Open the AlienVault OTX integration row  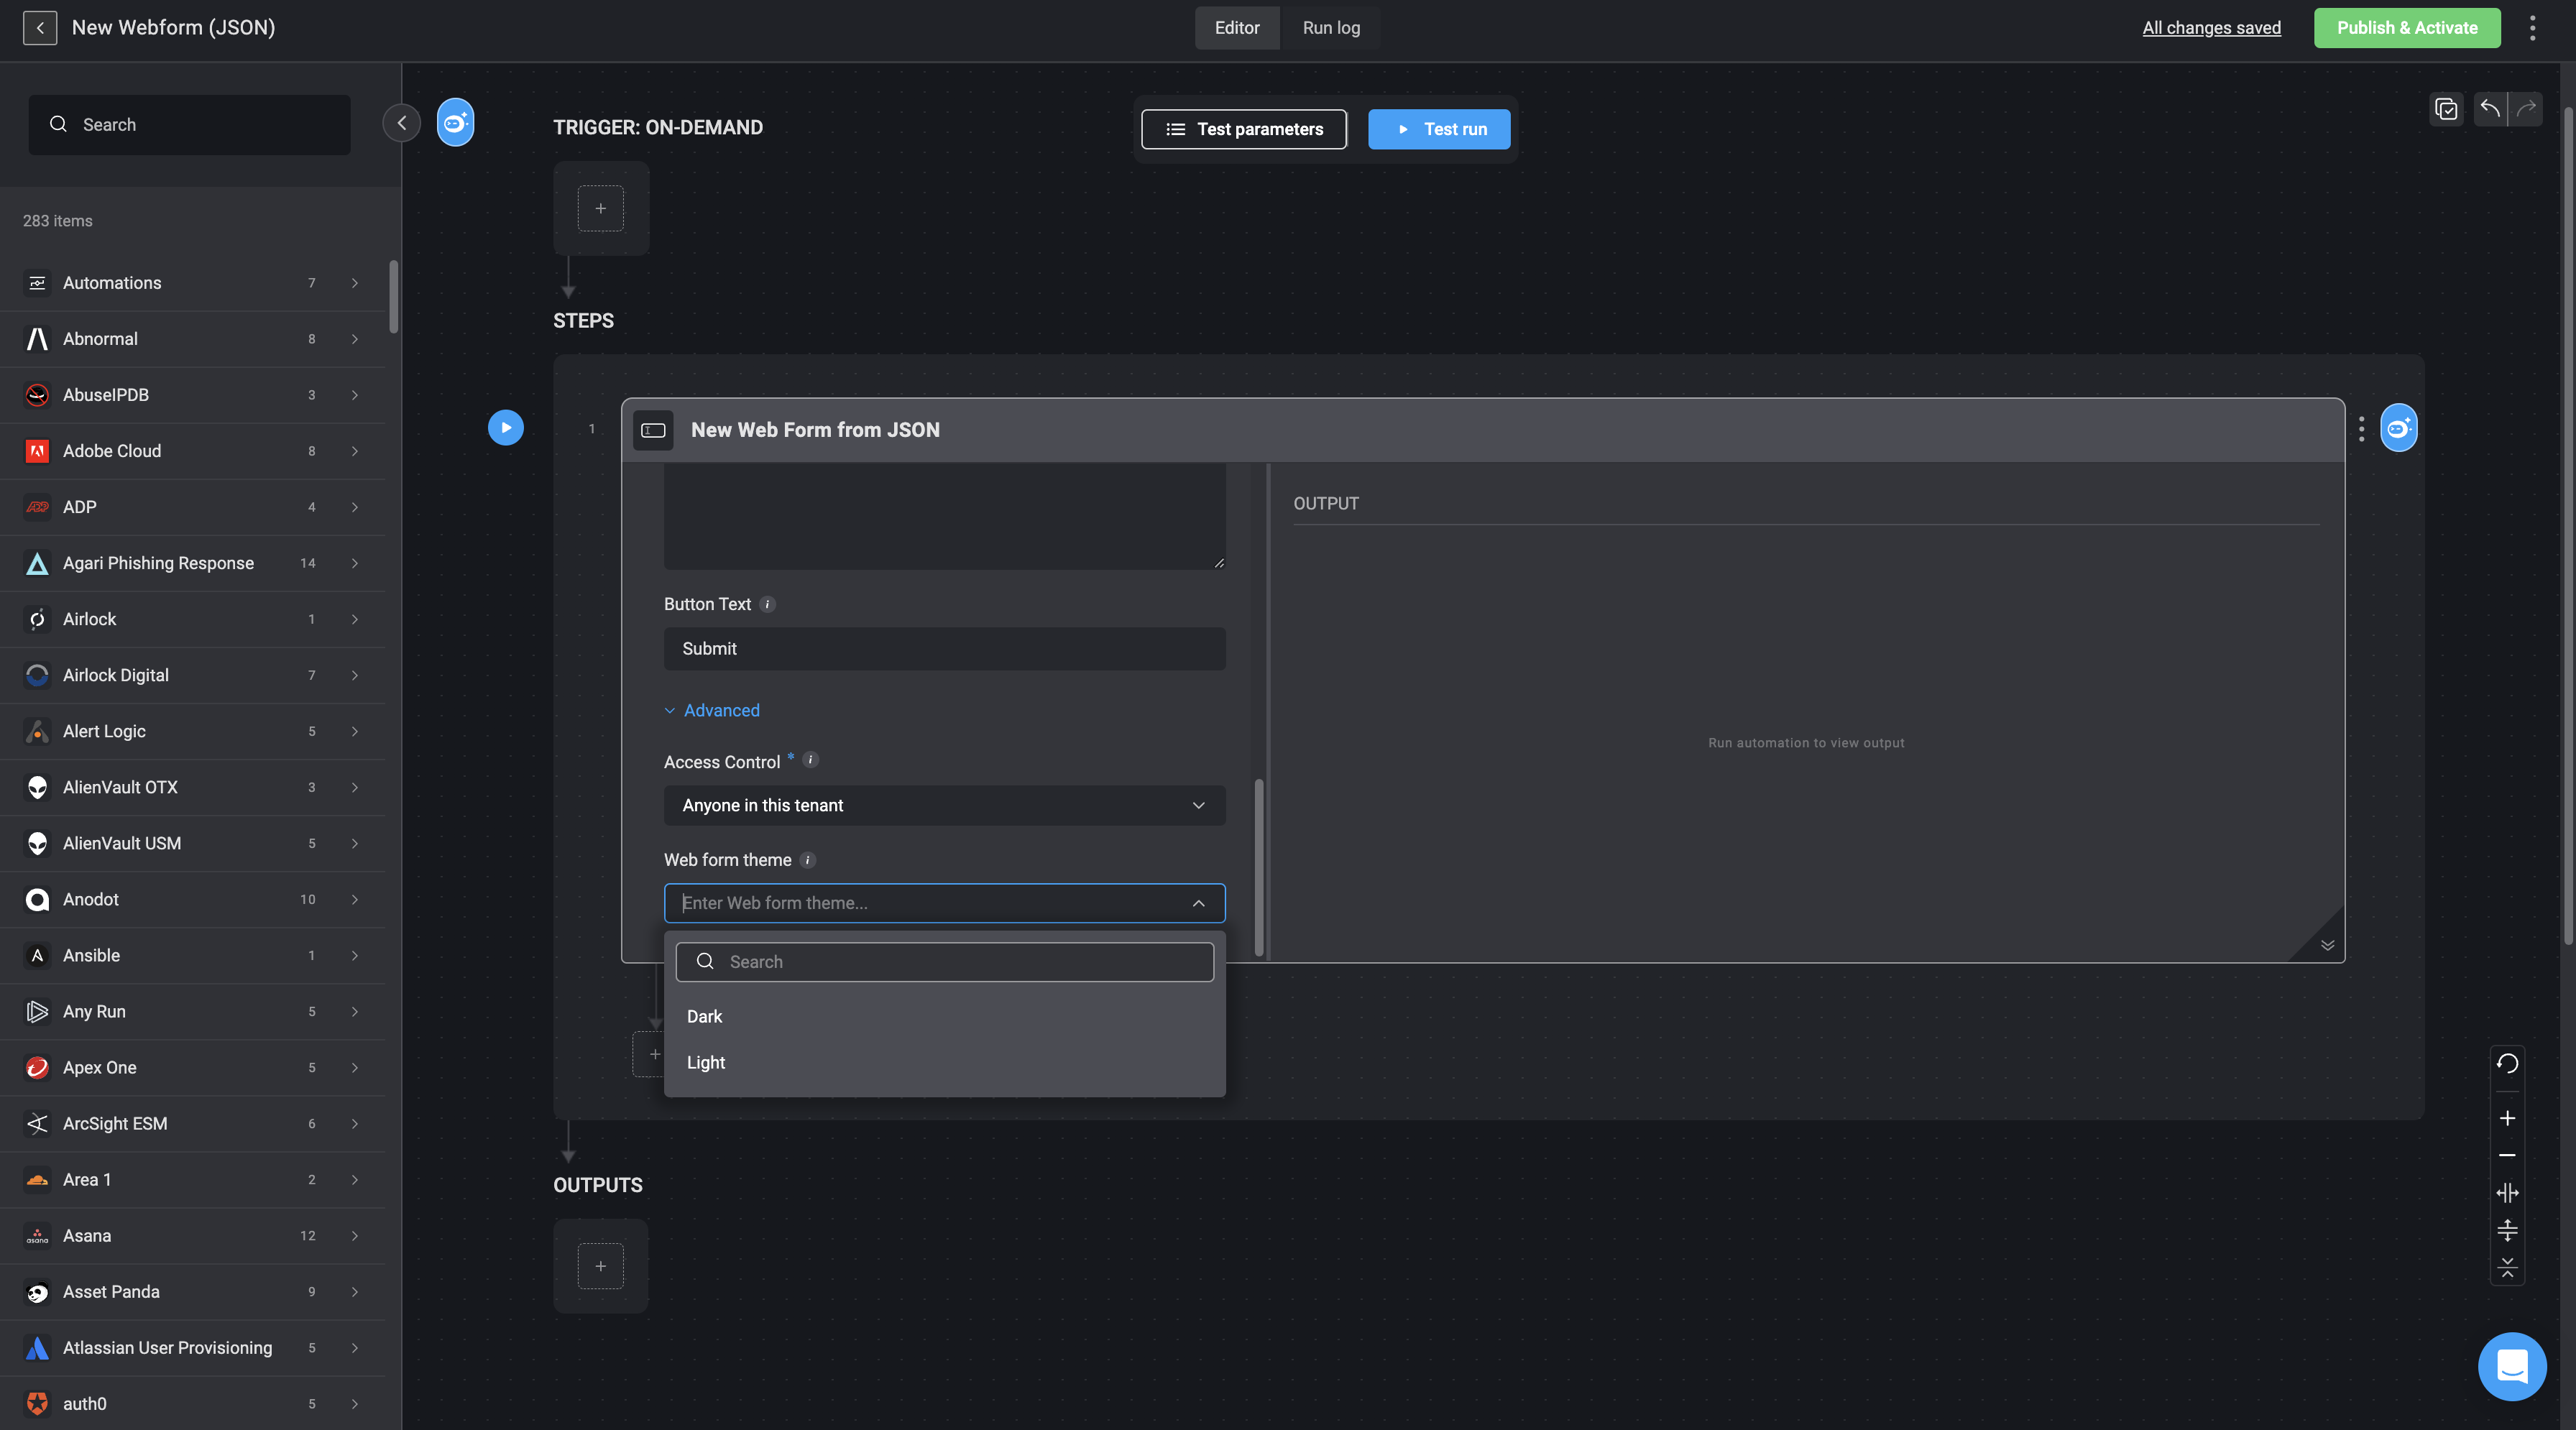192,787
